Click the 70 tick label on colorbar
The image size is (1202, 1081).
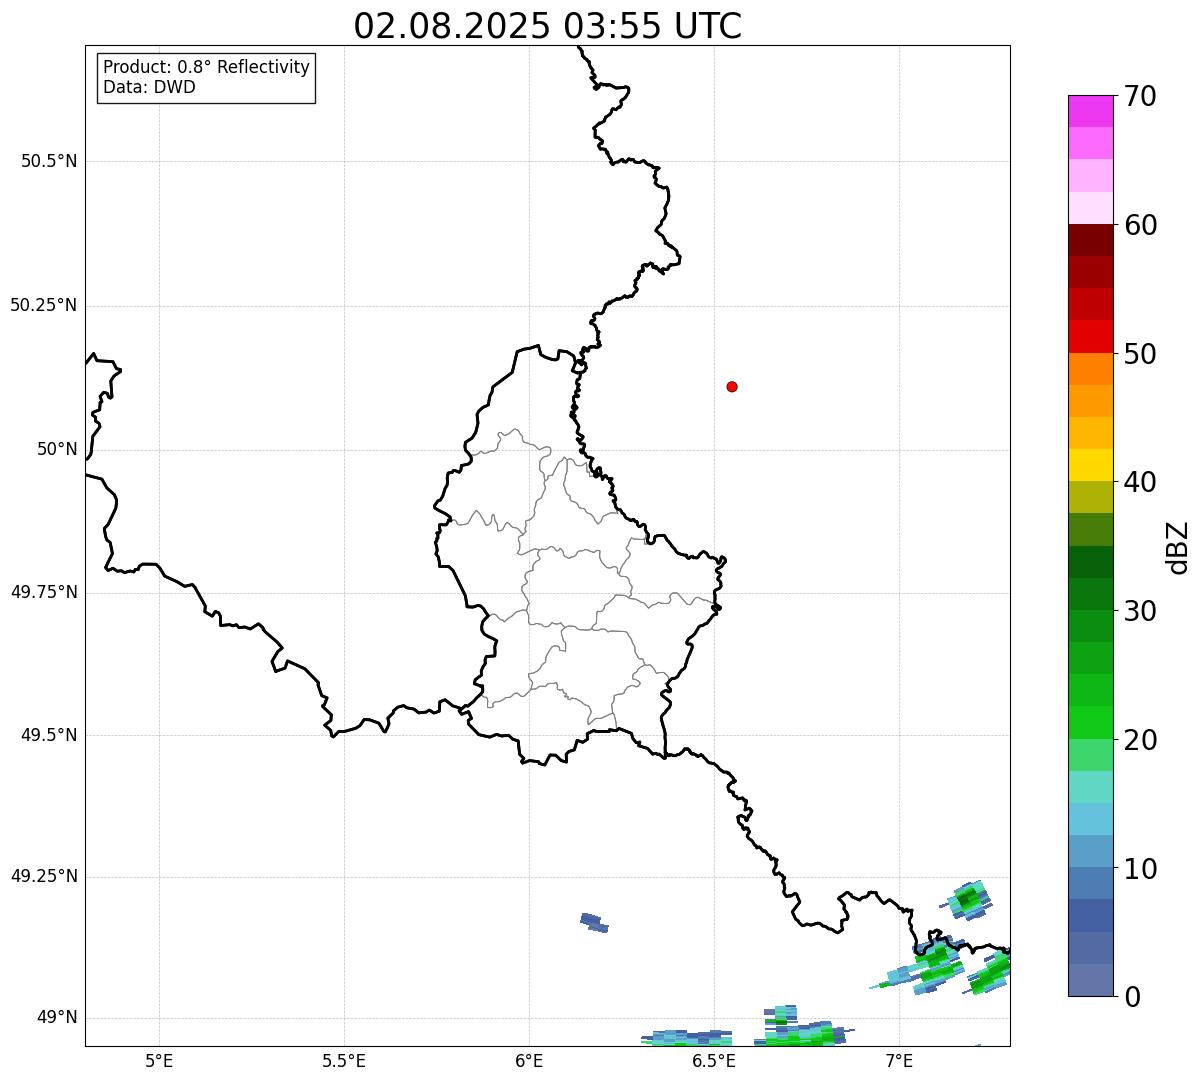(1139, 96)
